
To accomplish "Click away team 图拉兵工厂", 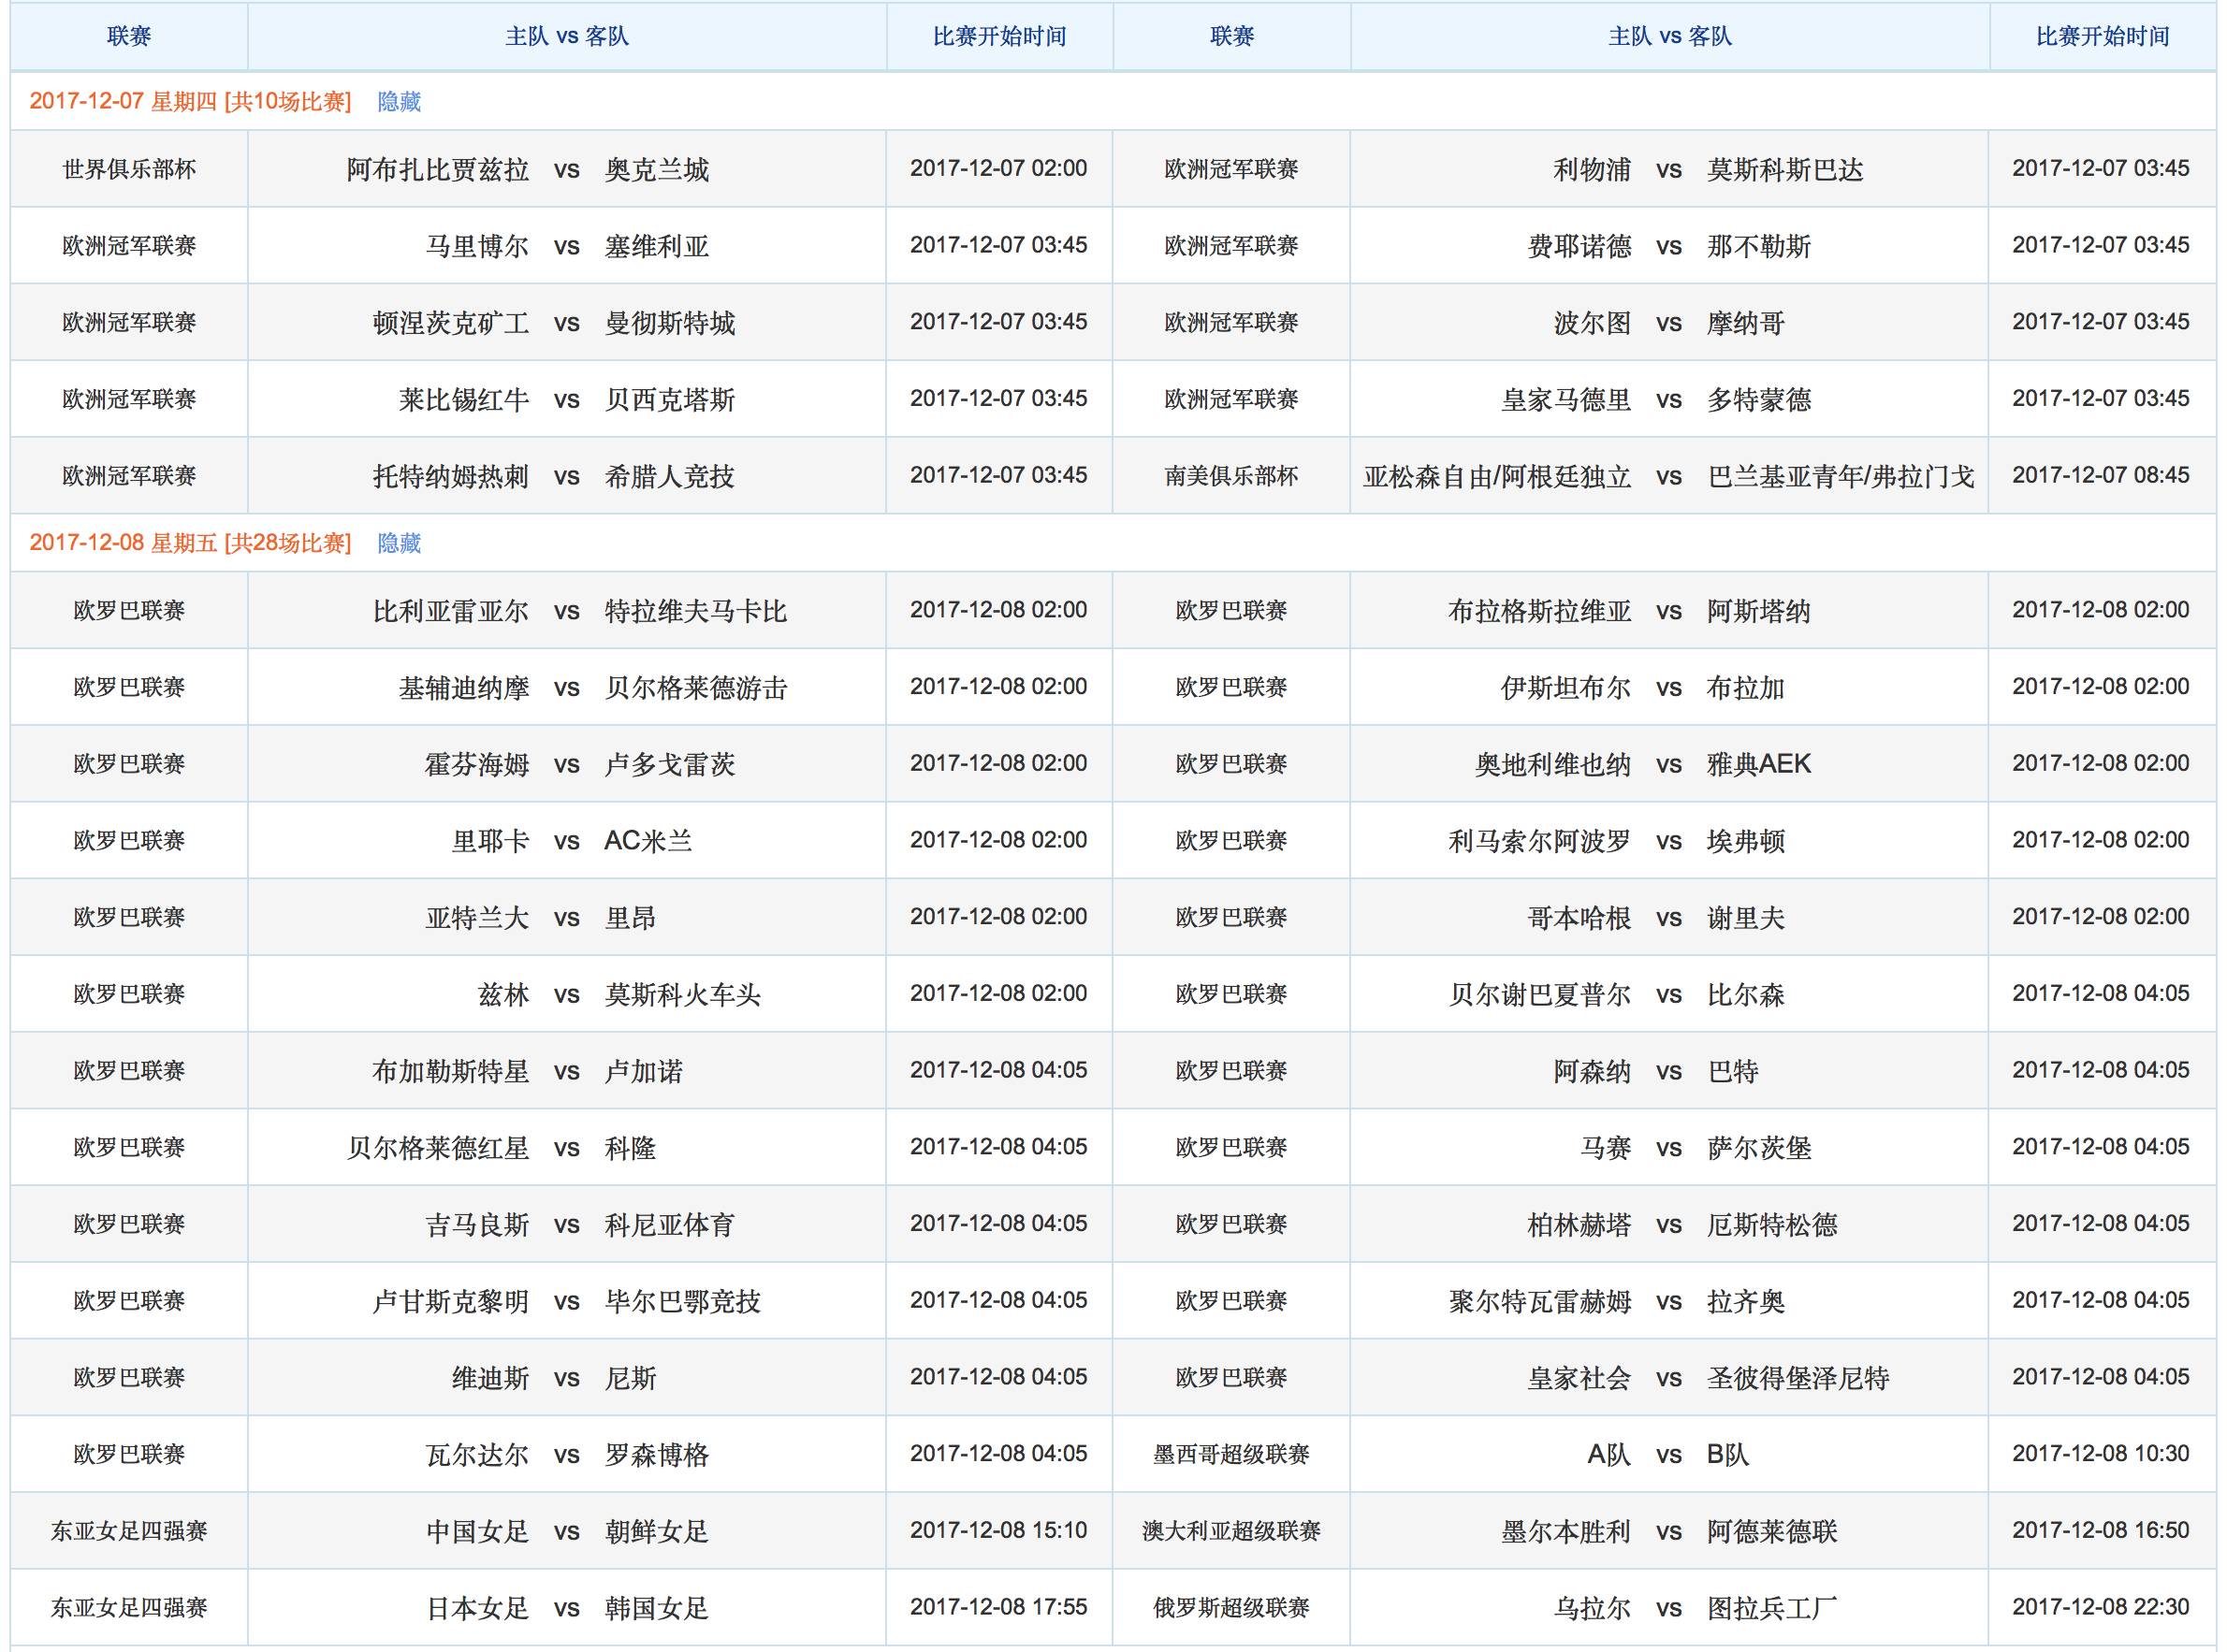I will 1772,1609.
